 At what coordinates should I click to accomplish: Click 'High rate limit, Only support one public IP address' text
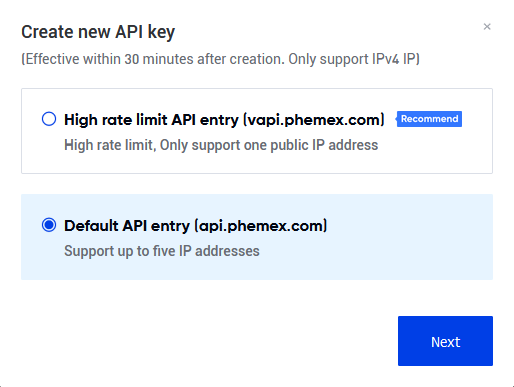coord(221,145)
